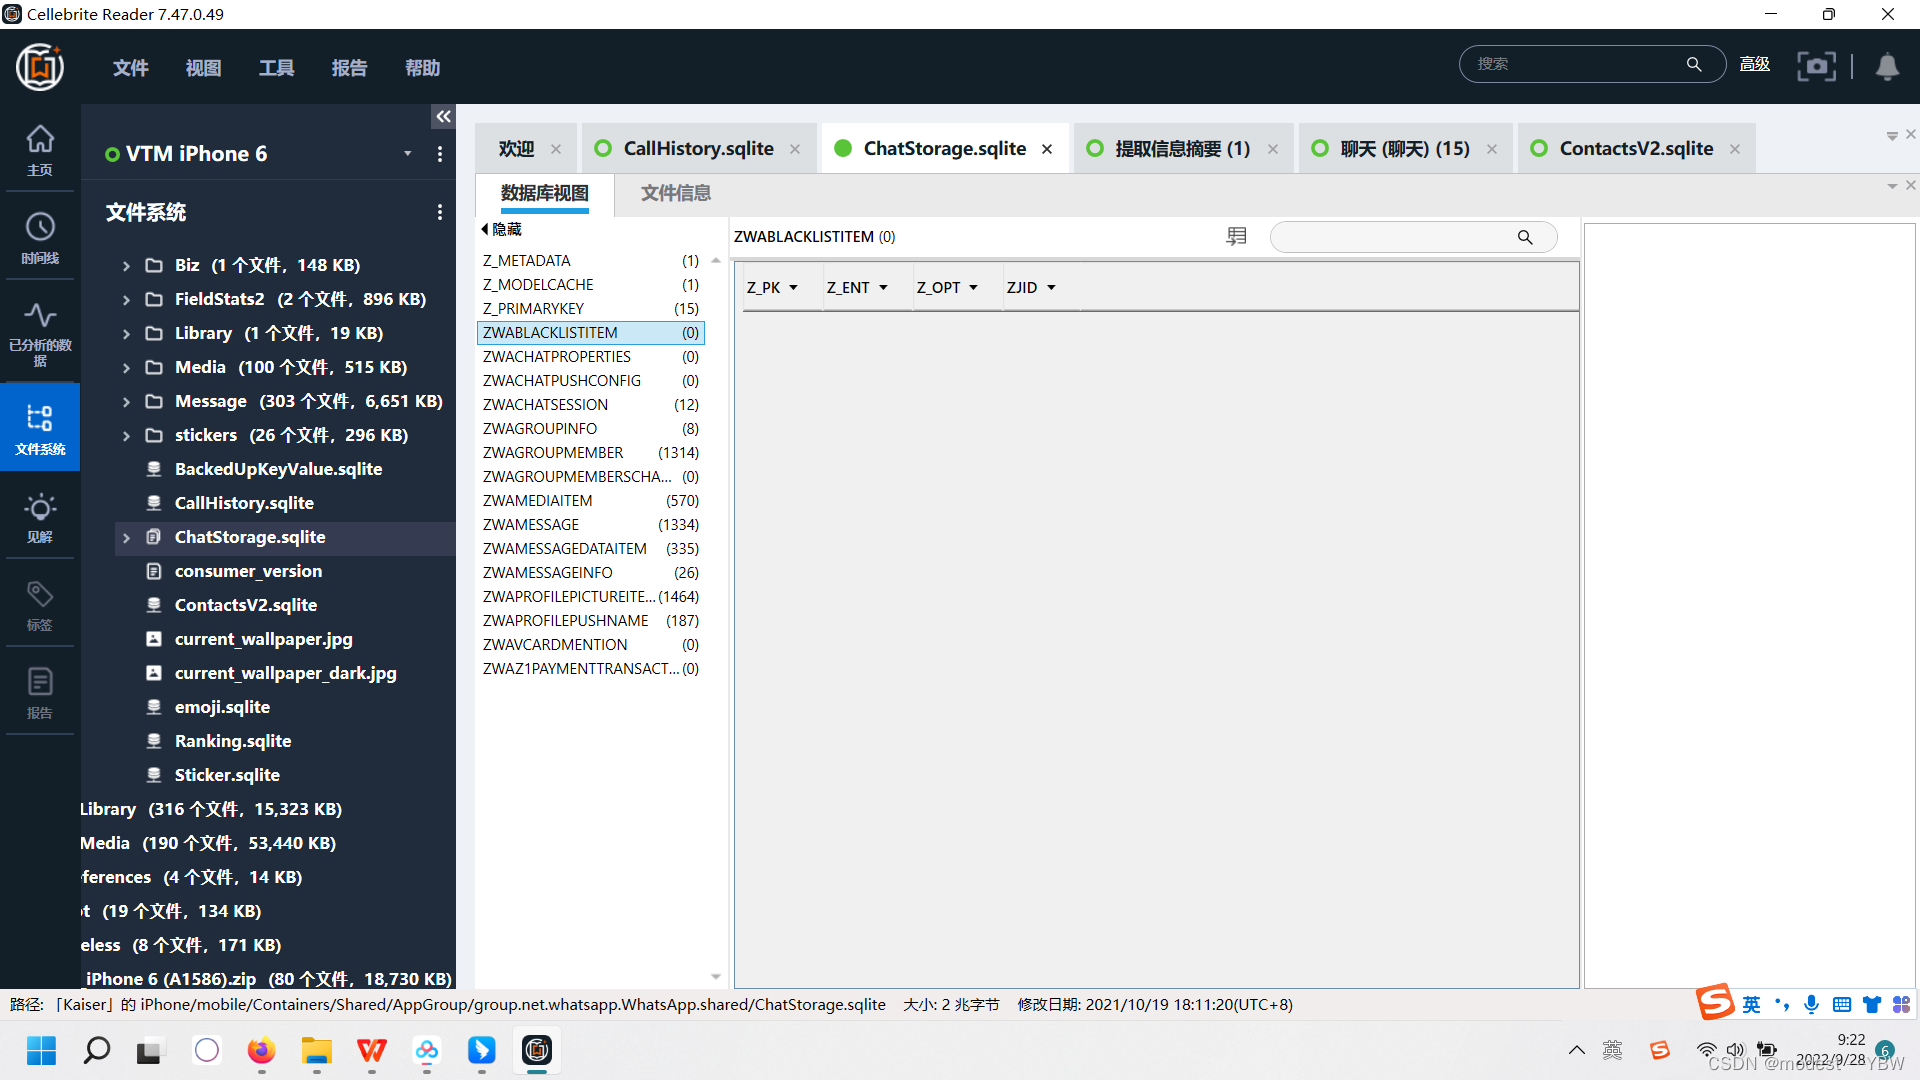
Task: Expand the ChatStorage.sqlite tree node
Action: pos(126,538)
